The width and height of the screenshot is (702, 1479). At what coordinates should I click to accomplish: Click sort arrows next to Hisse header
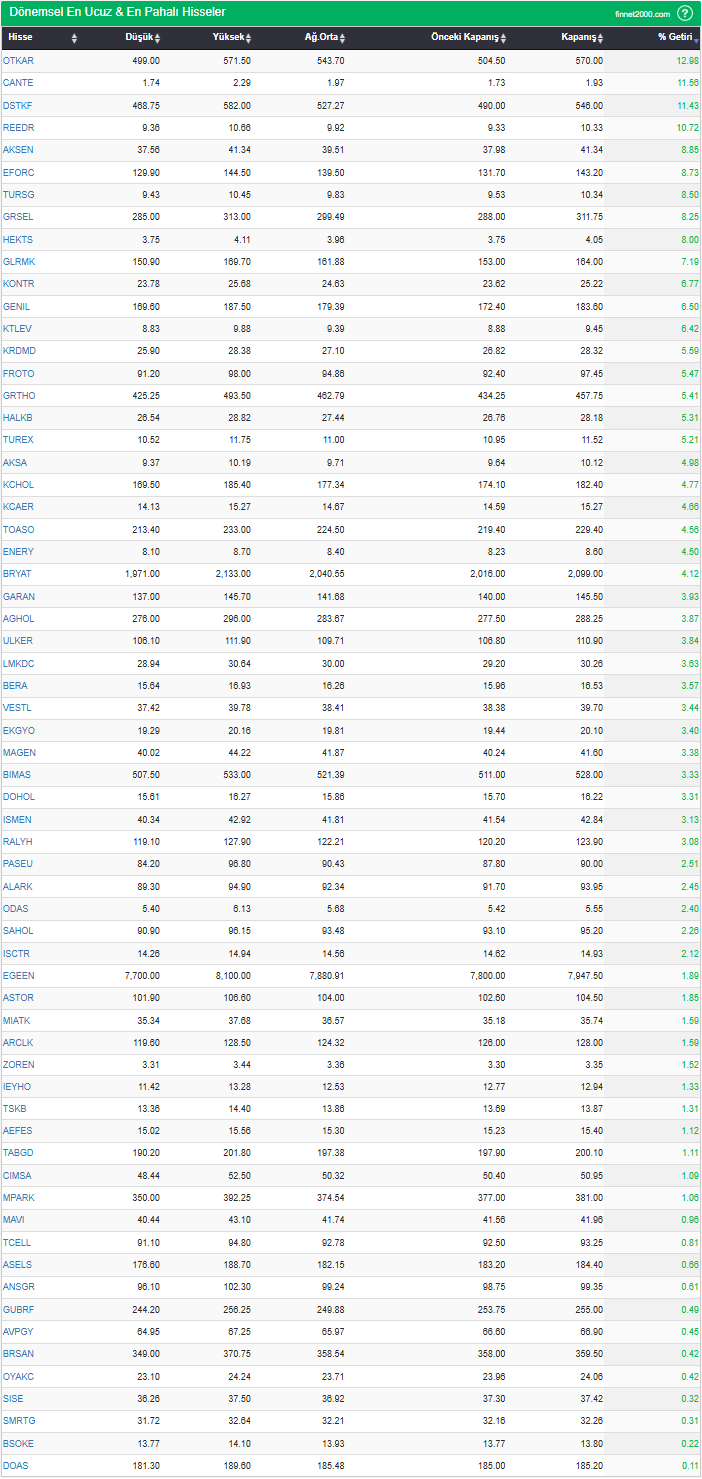tap(74, 38)
